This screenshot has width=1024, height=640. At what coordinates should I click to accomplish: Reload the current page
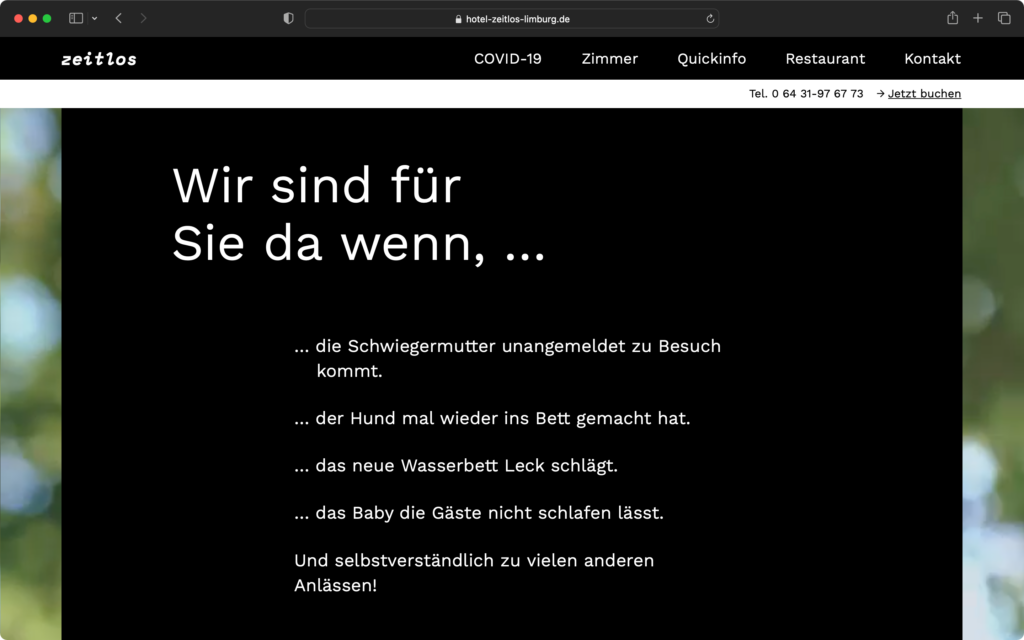(x=709, y=17)
